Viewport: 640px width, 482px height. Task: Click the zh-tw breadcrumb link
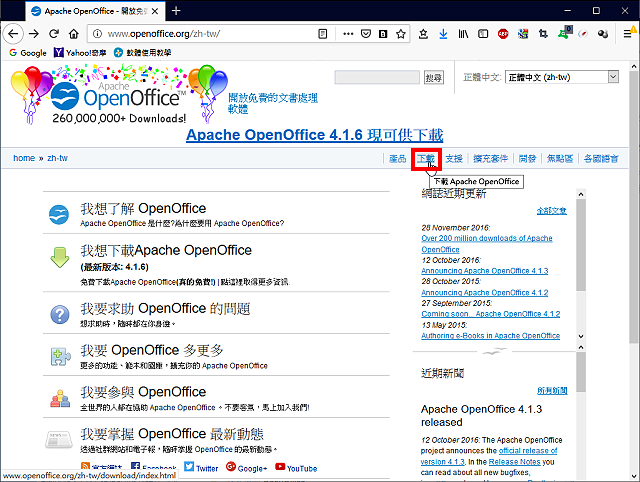57,158
